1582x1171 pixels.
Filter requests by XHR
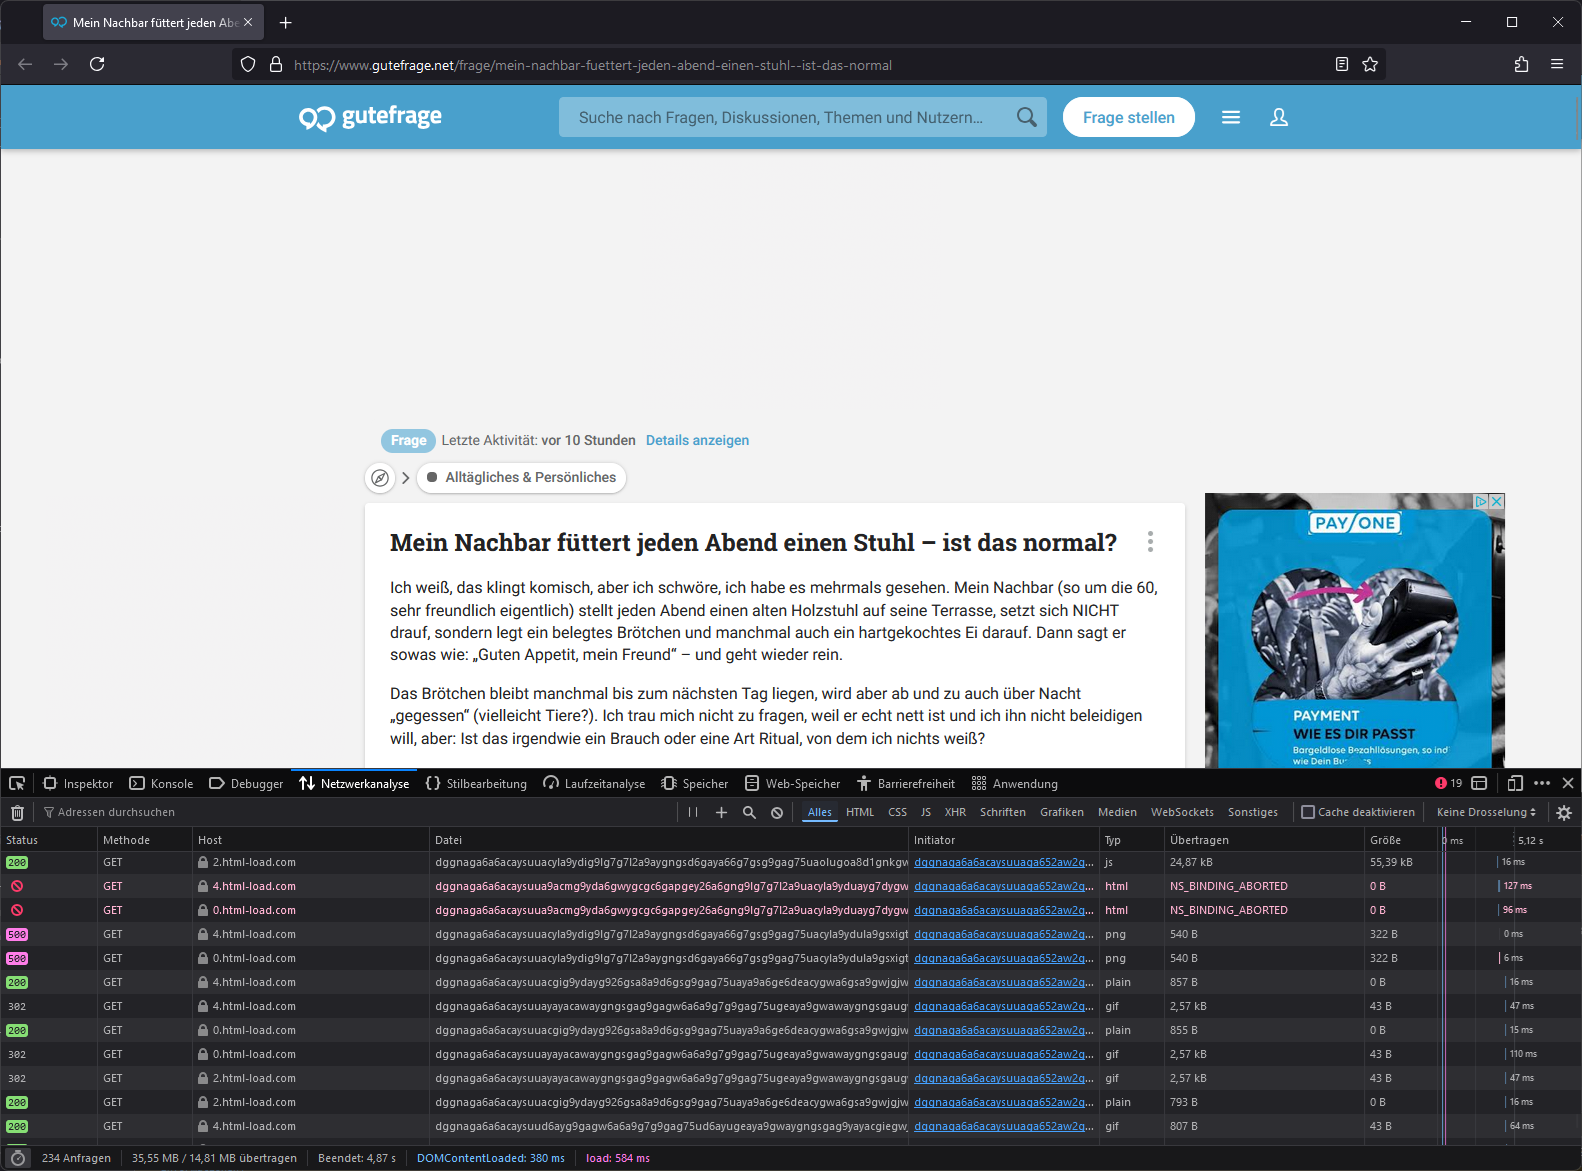[955, 812]
